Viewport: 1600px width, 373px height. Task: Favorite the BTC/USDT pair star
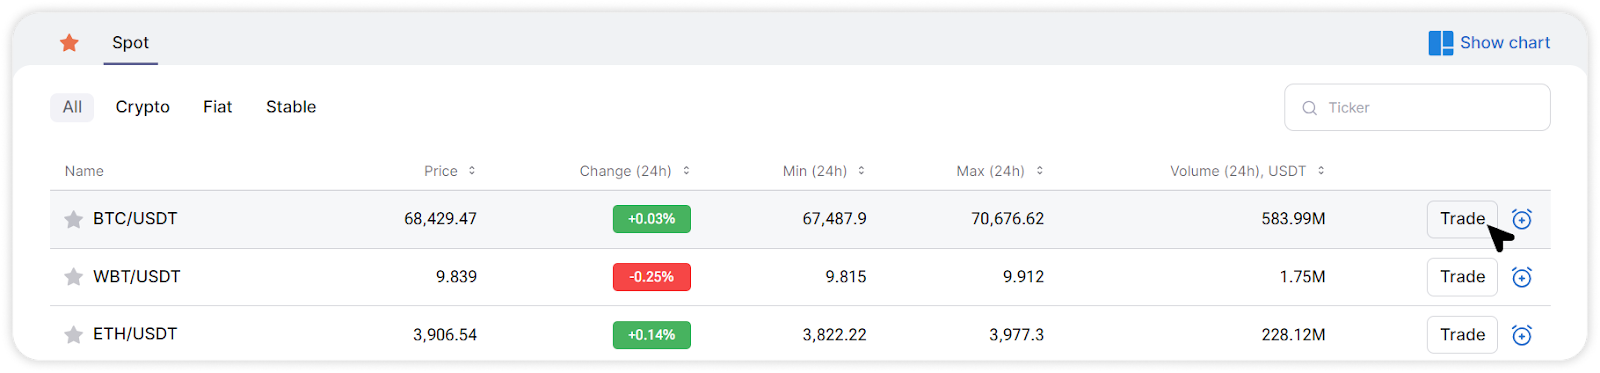point(73,219)
